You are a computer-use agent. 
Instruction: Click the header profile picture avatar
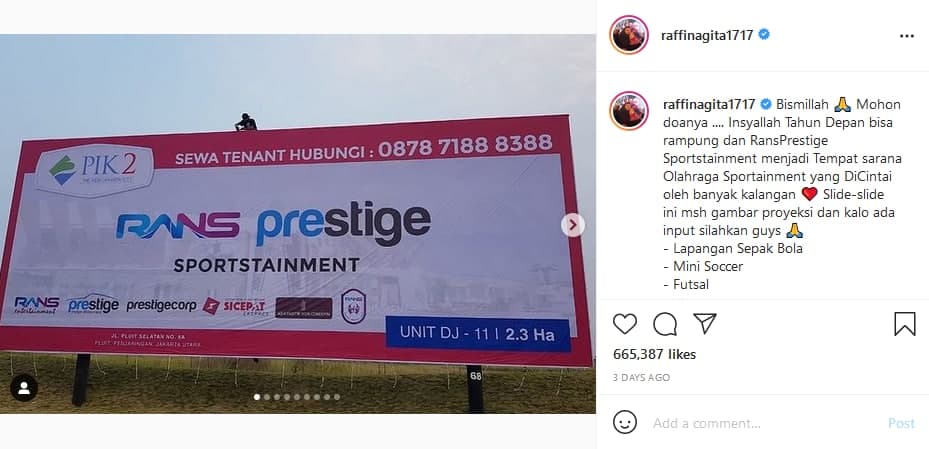pyautogui.click(x=629, y=35)
